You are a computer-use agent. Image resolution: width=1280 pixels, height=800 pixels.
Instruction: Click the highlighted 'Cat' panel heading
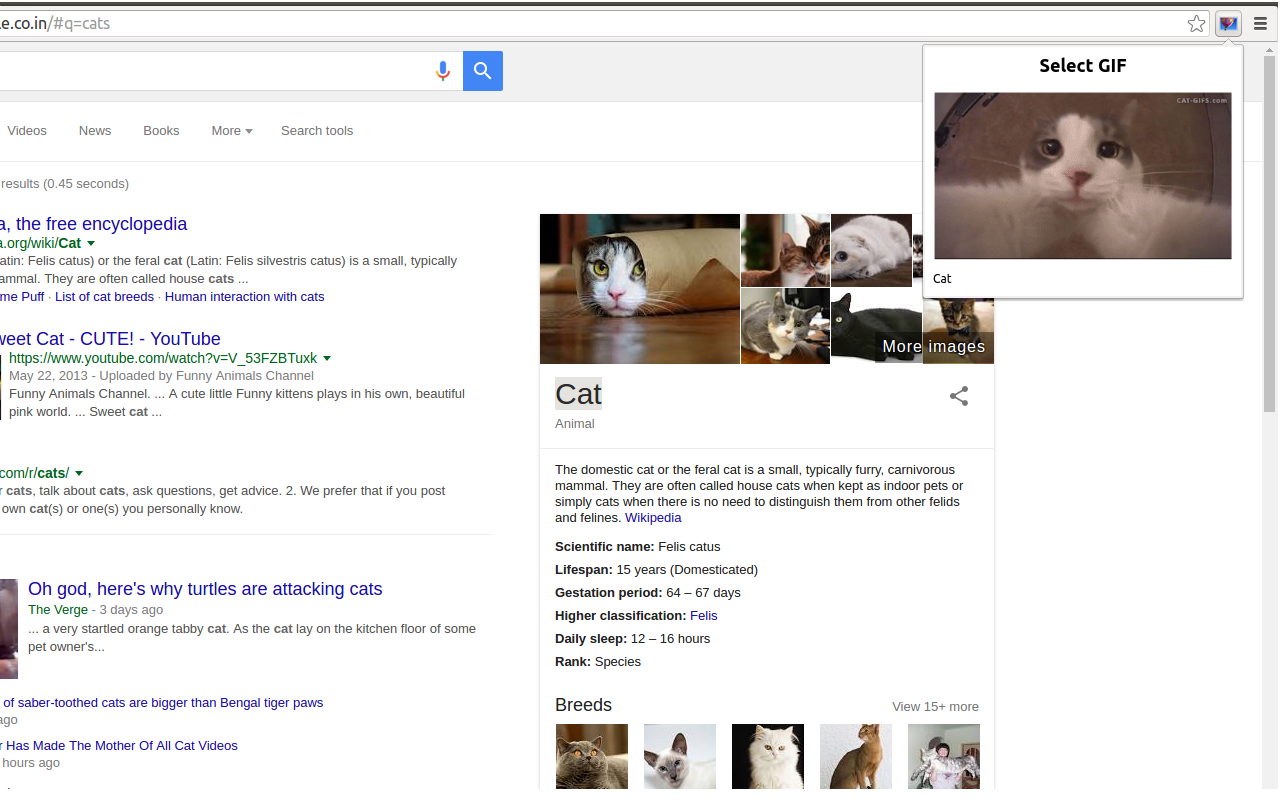pos(579,394)
